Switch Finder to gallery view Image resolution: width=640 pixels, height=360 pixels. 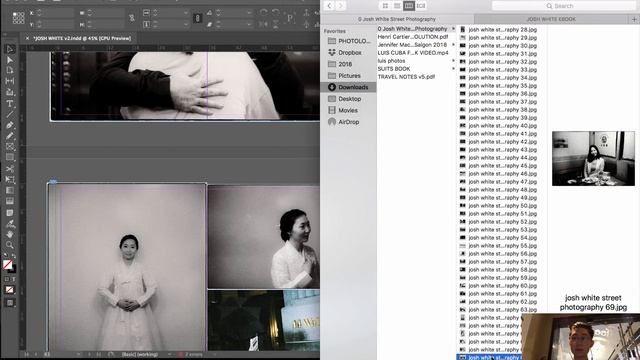(x=421, y=6)
